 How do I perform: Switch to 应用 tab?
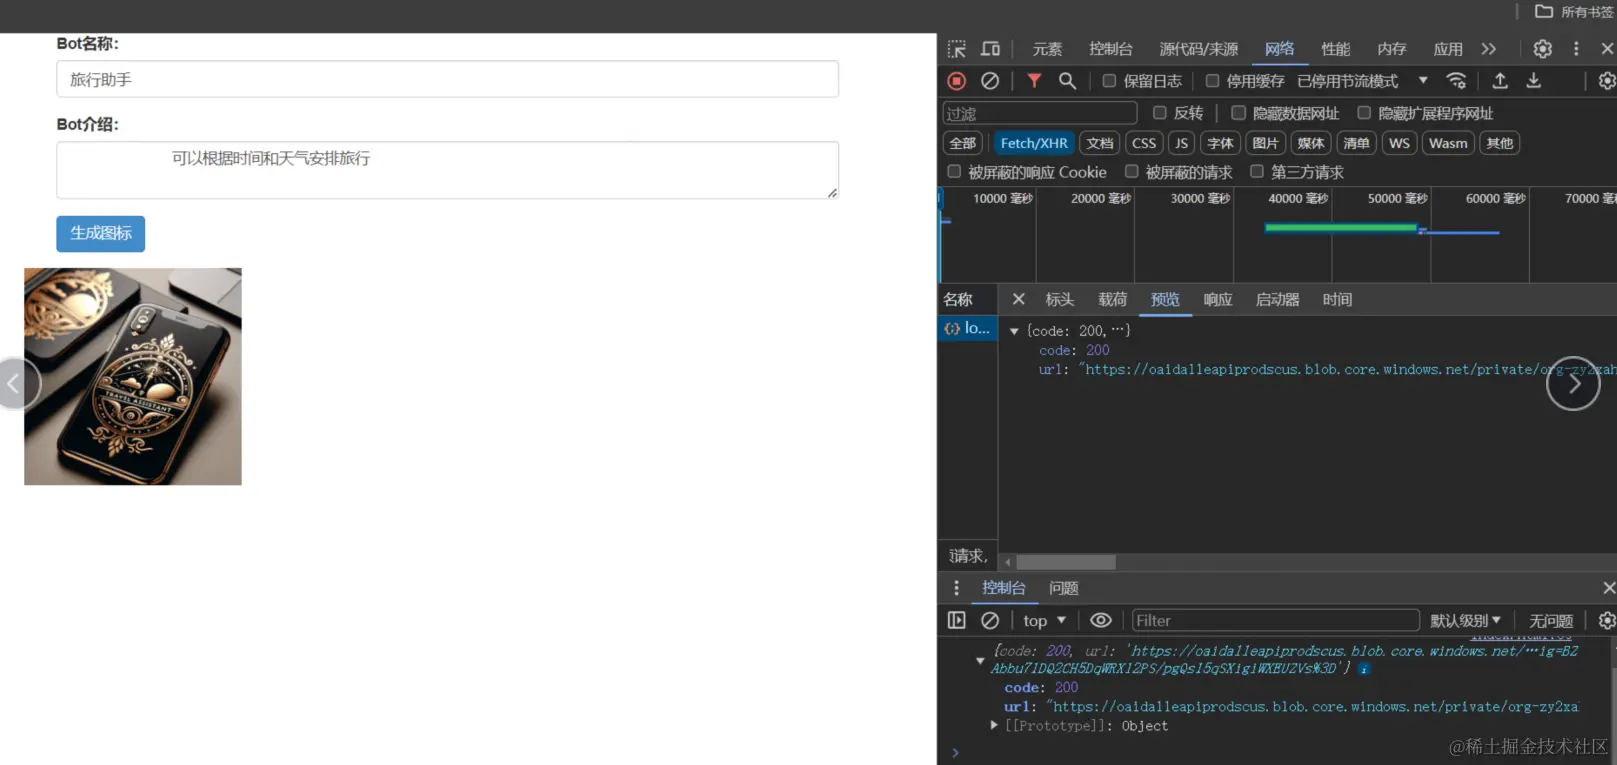coord(1447,49)
